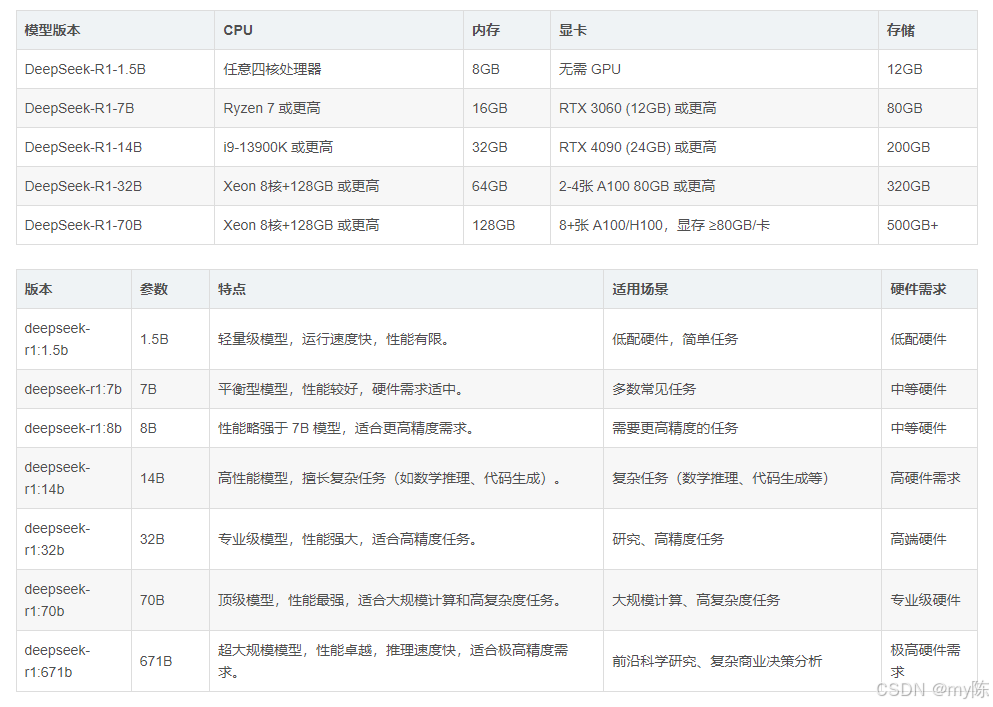Click the '模型版本' column header
This screenshot has height=707, width=993.
click(x=115, y=30)
